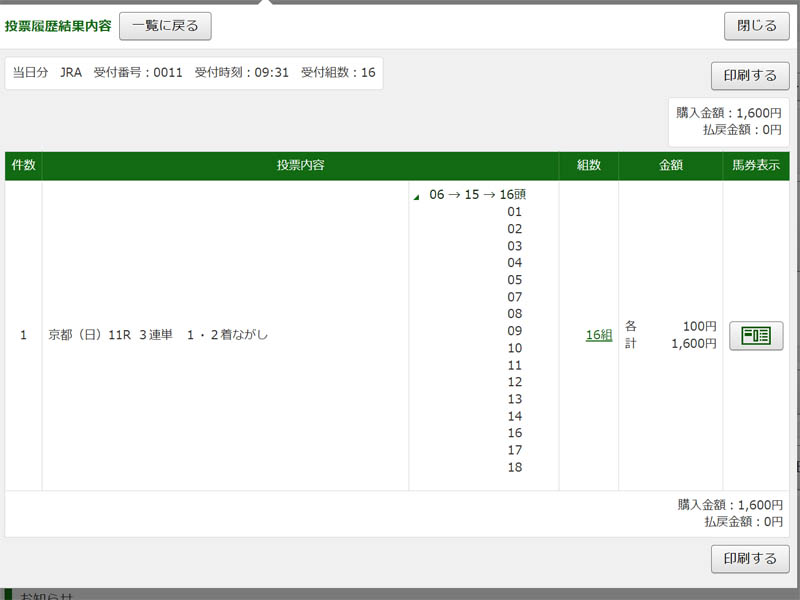The width and height of the screenshot is (800, 600).
Task: Click the 馬券表示 column header
Action: coord(755,166)
